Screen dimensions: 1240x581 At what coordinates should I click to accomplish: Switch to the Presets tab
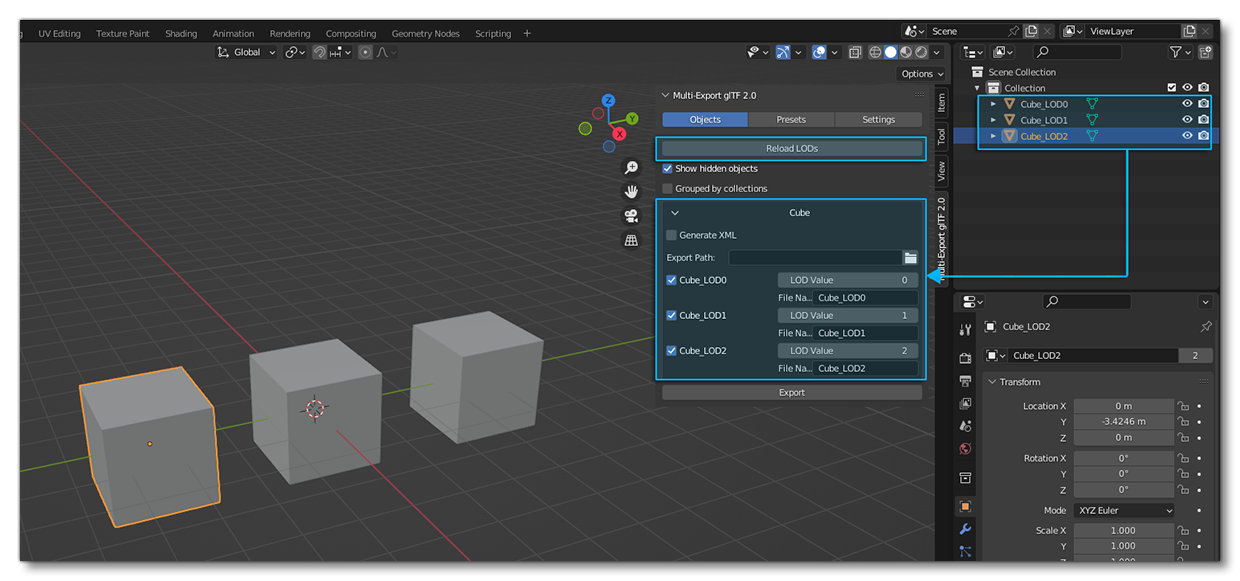(791, 119)
